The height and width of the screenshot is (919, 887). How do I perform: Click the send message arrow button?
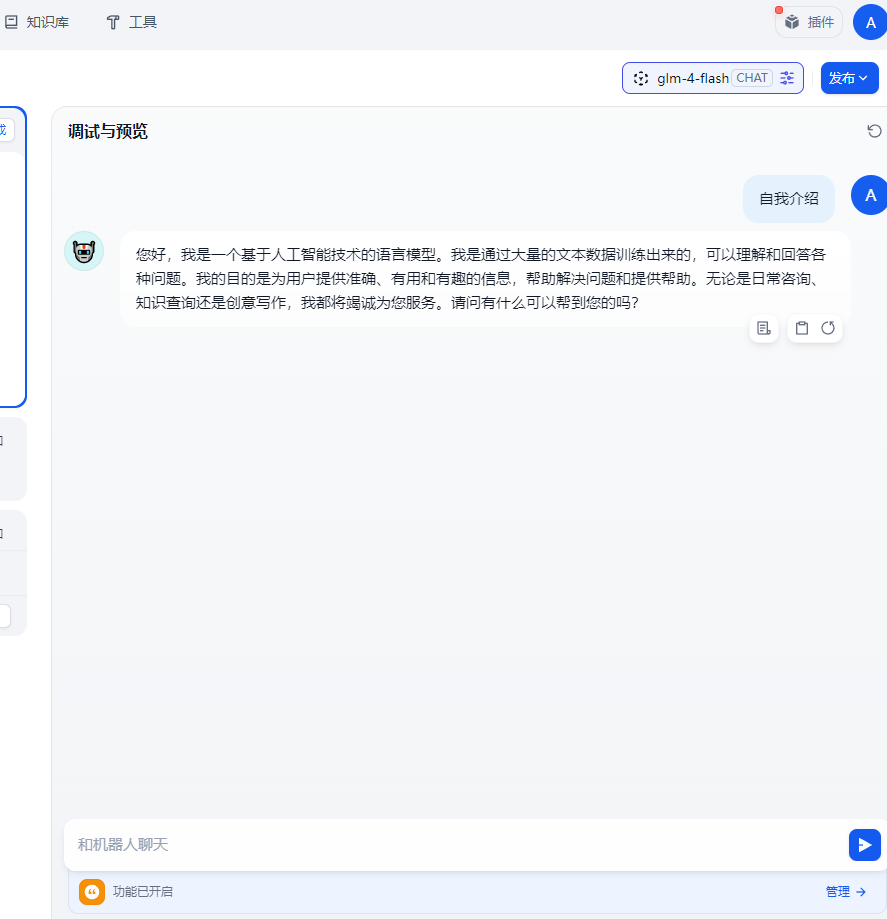click(x=865, y=845)
